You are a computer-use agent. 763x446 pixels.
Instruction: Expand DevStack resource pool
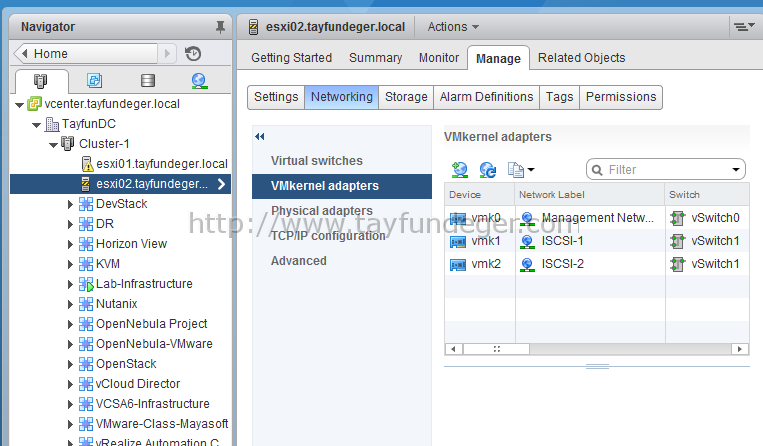pos(70,204)
